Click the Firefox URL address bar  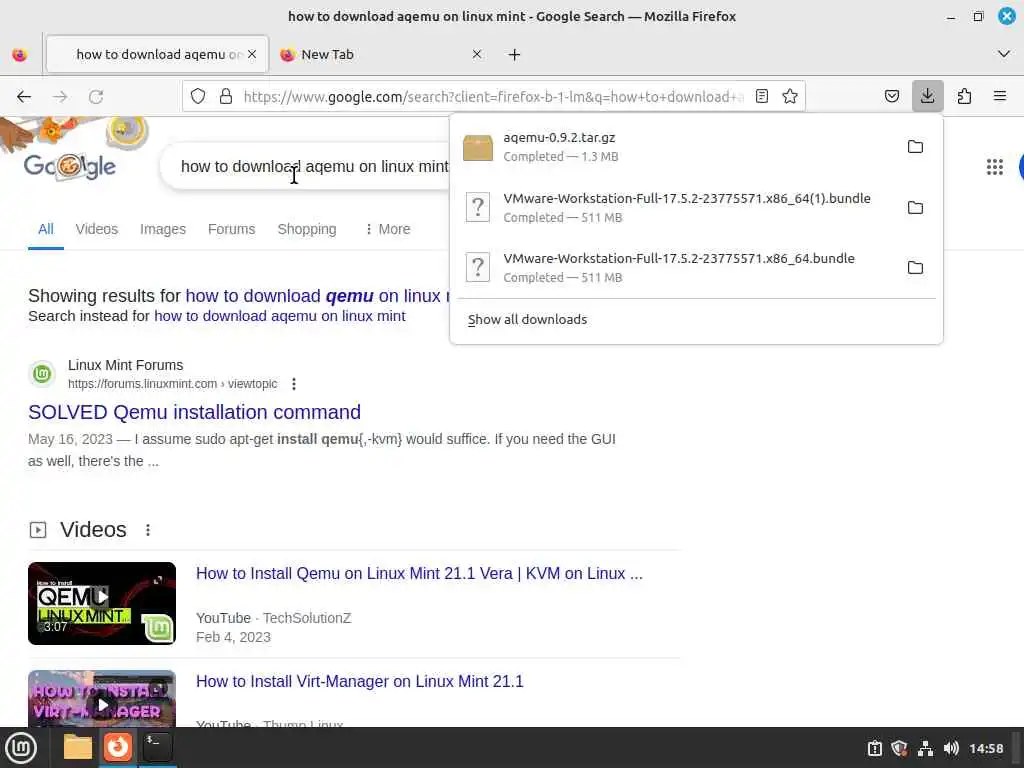[x=494, y=97]
